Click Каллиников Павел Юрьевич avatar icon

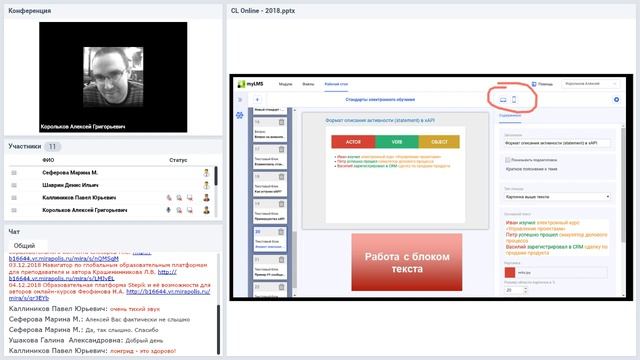(x=207, y=198)
